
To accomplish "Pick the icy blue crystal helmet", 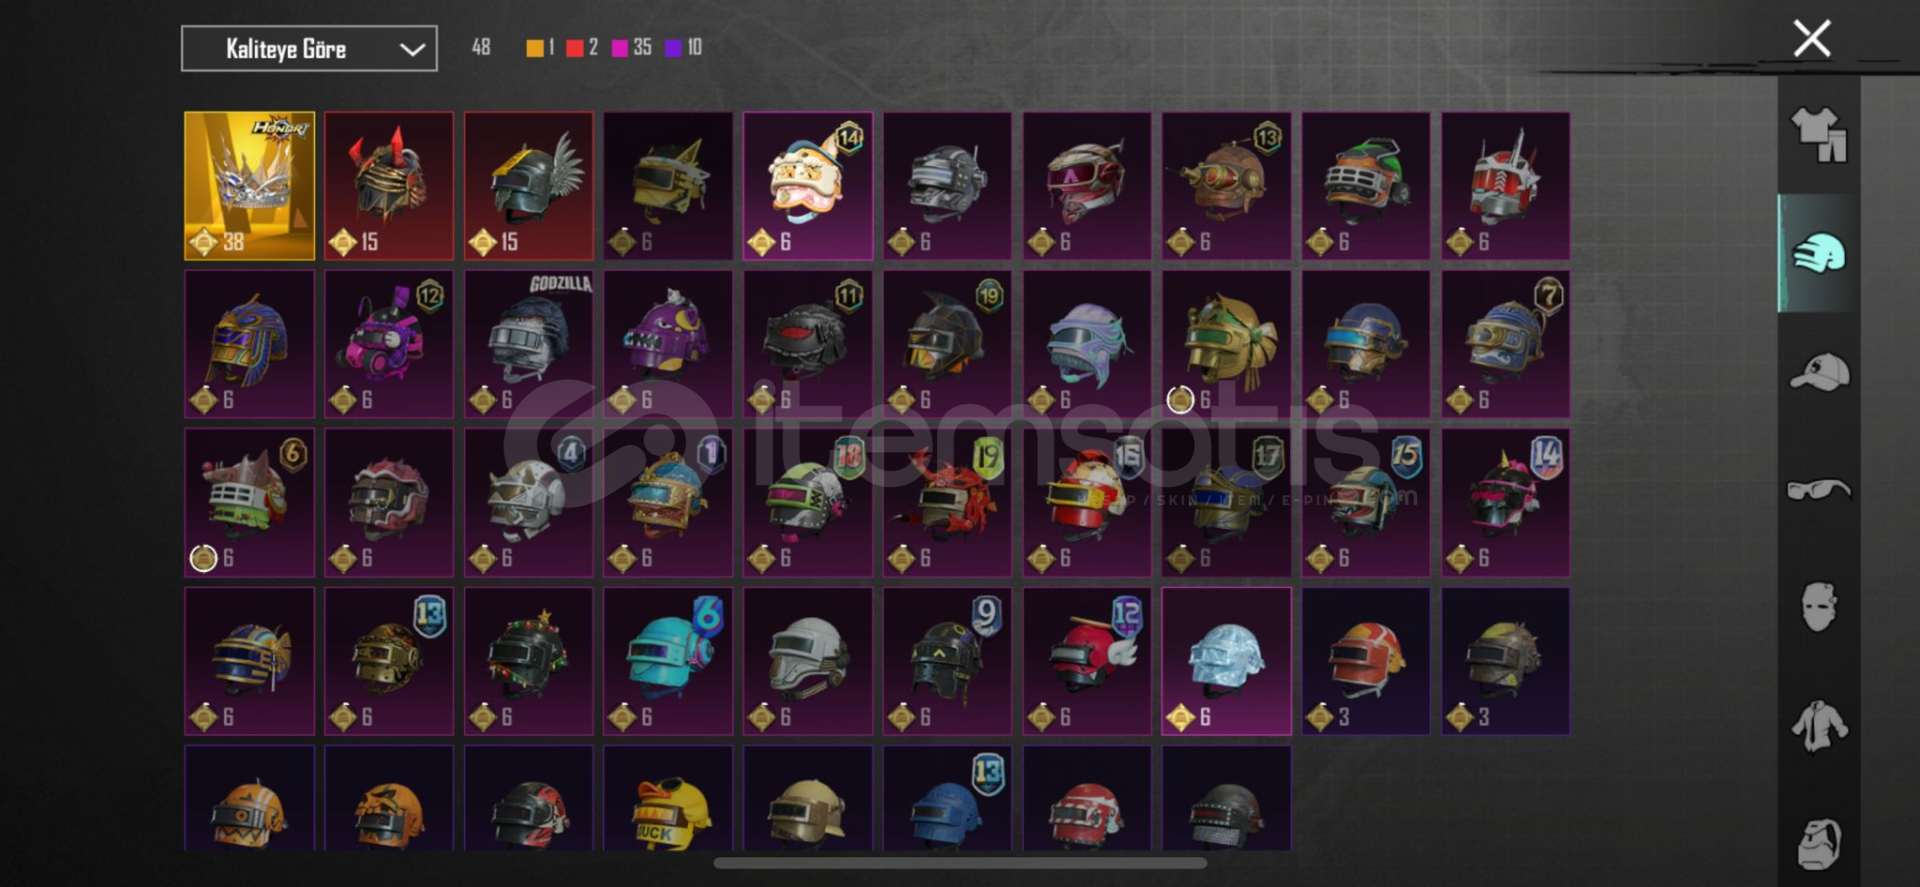I will pos(1226,661).
